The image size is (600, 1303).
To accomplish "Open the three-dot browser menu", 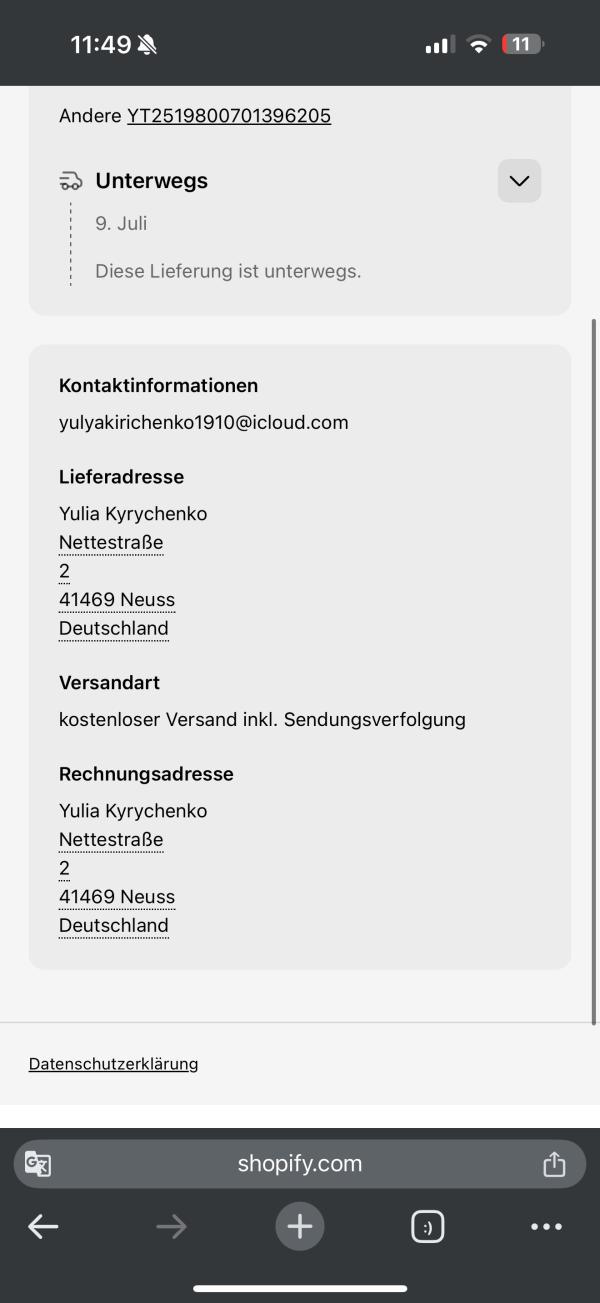I will pos(546,1227).
